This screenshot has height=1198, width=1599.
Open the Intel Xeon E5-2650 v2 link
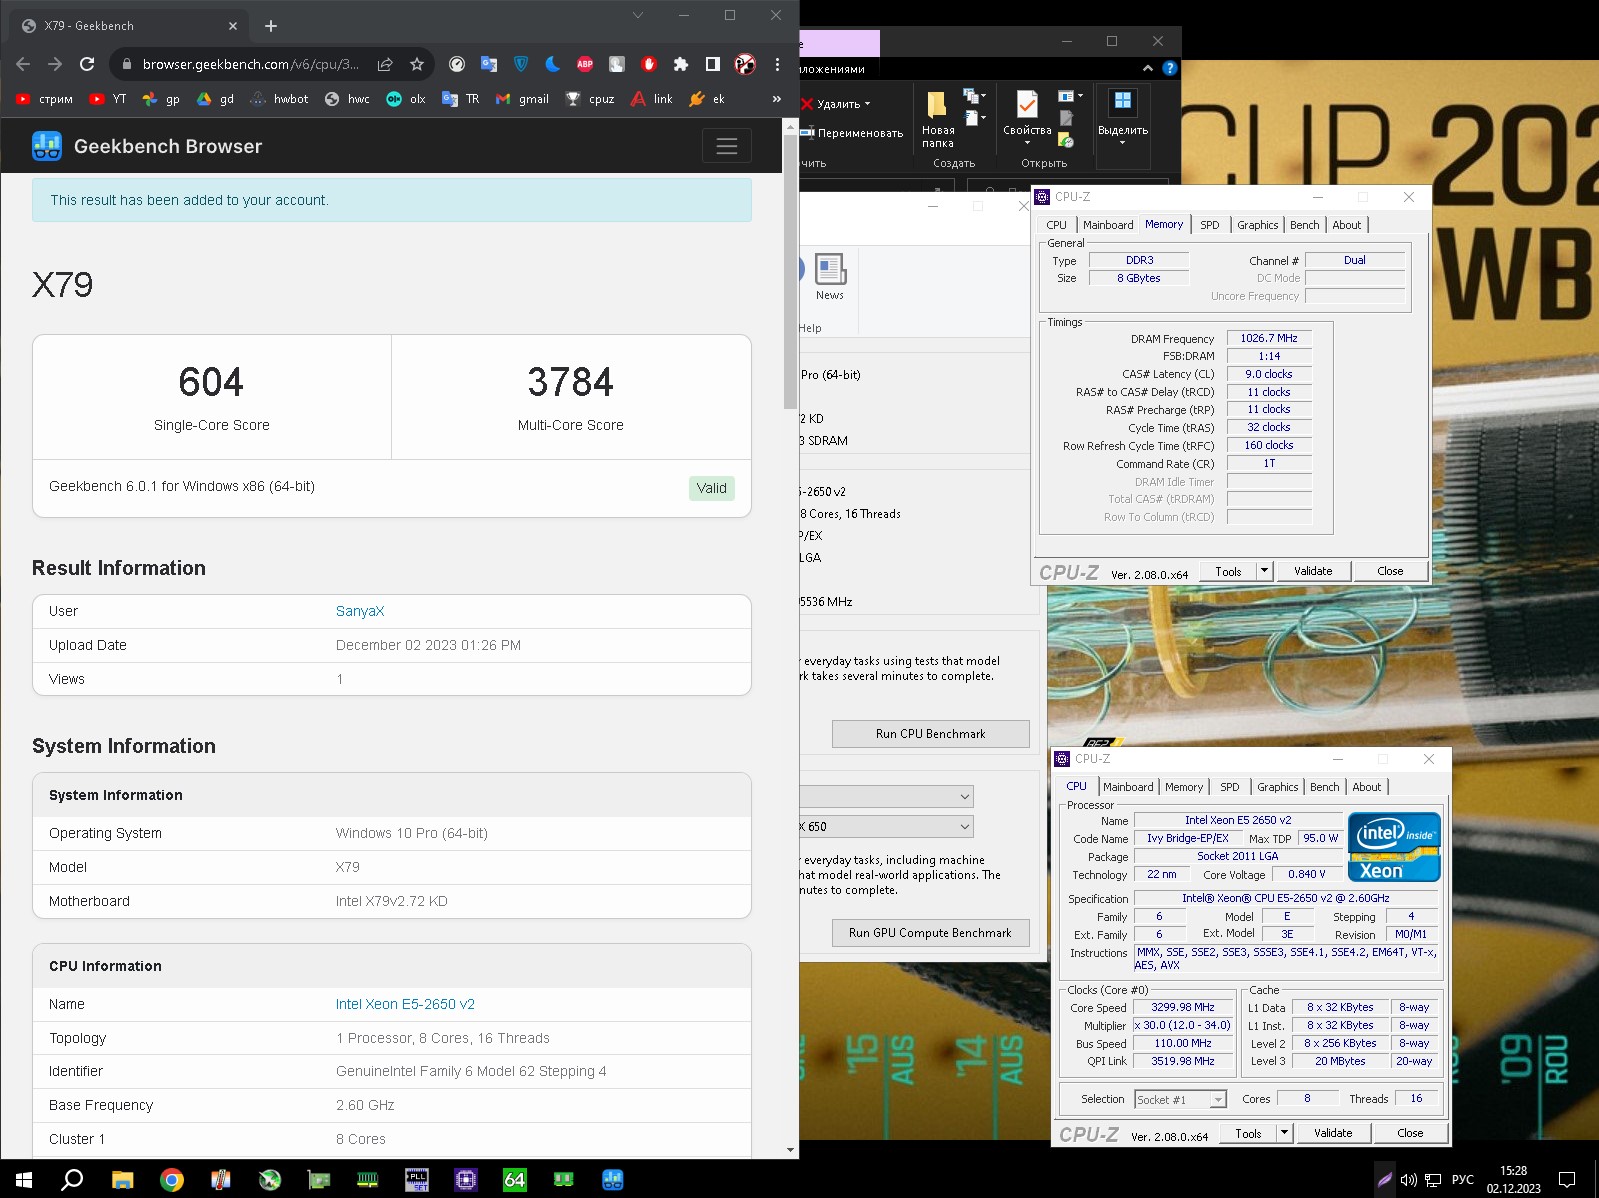coord(405,1004)
